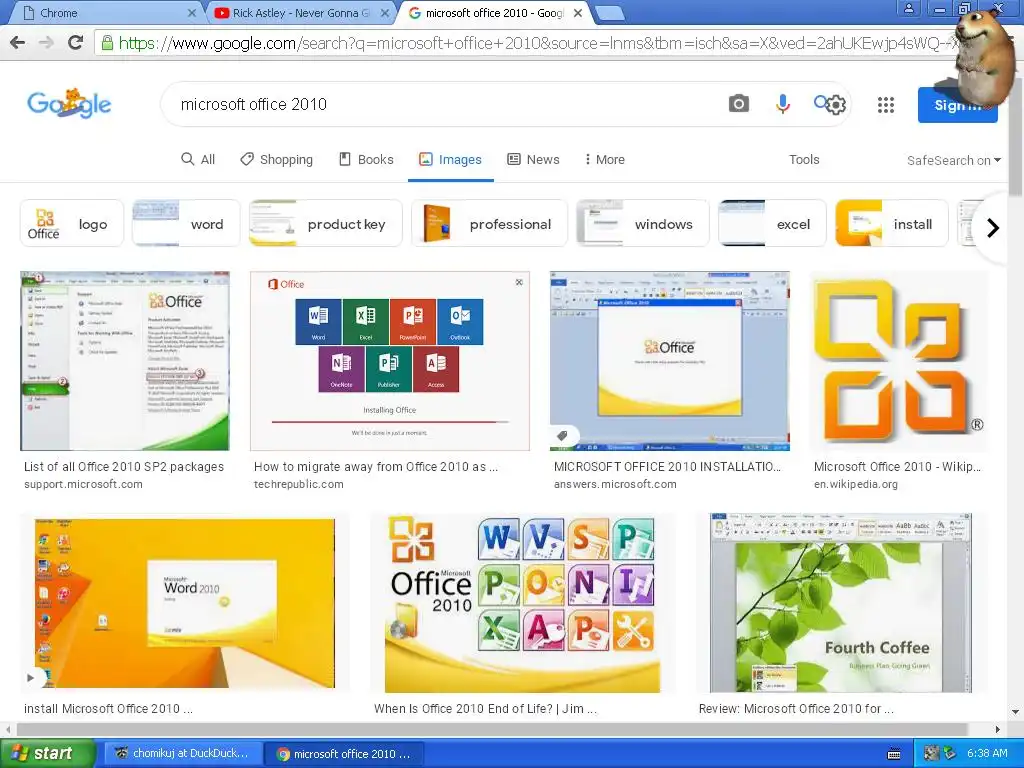
Task: Filter by the professional chip
Action: pyautogui.click(x=489, y=223)
